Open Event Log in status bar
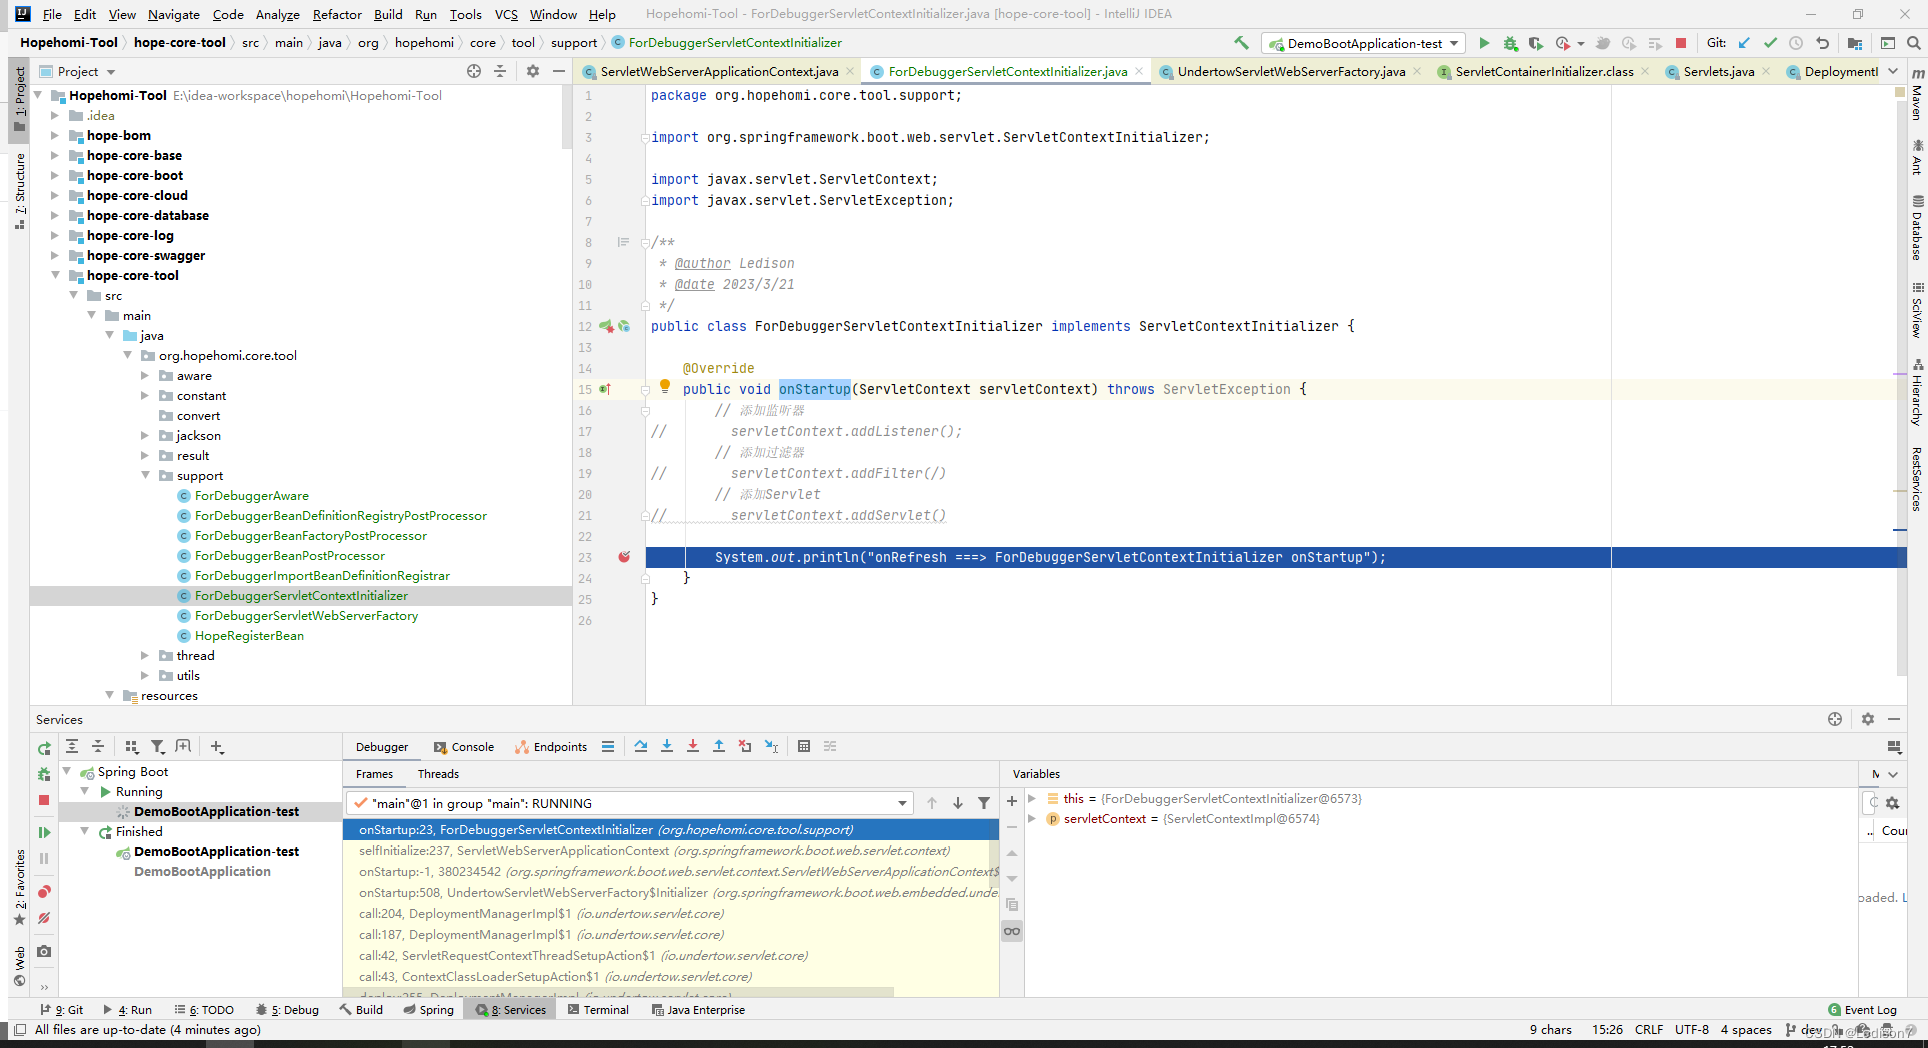This screenshot has height=1048, width=1928. click(x=1862, y=1010)
